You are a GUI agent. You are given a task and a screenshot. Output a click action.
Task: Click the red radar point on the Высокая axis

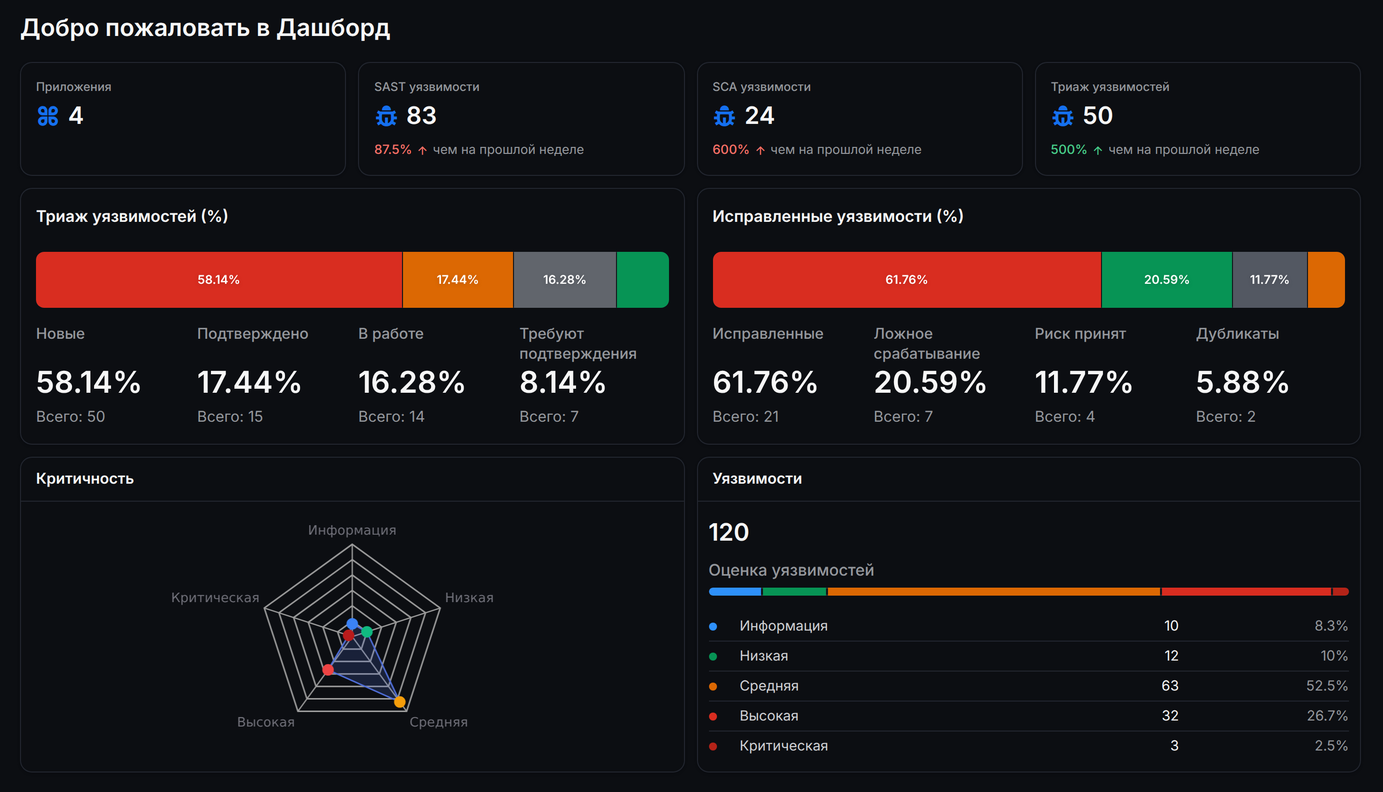pyautogui.click(x=327, y=670)
